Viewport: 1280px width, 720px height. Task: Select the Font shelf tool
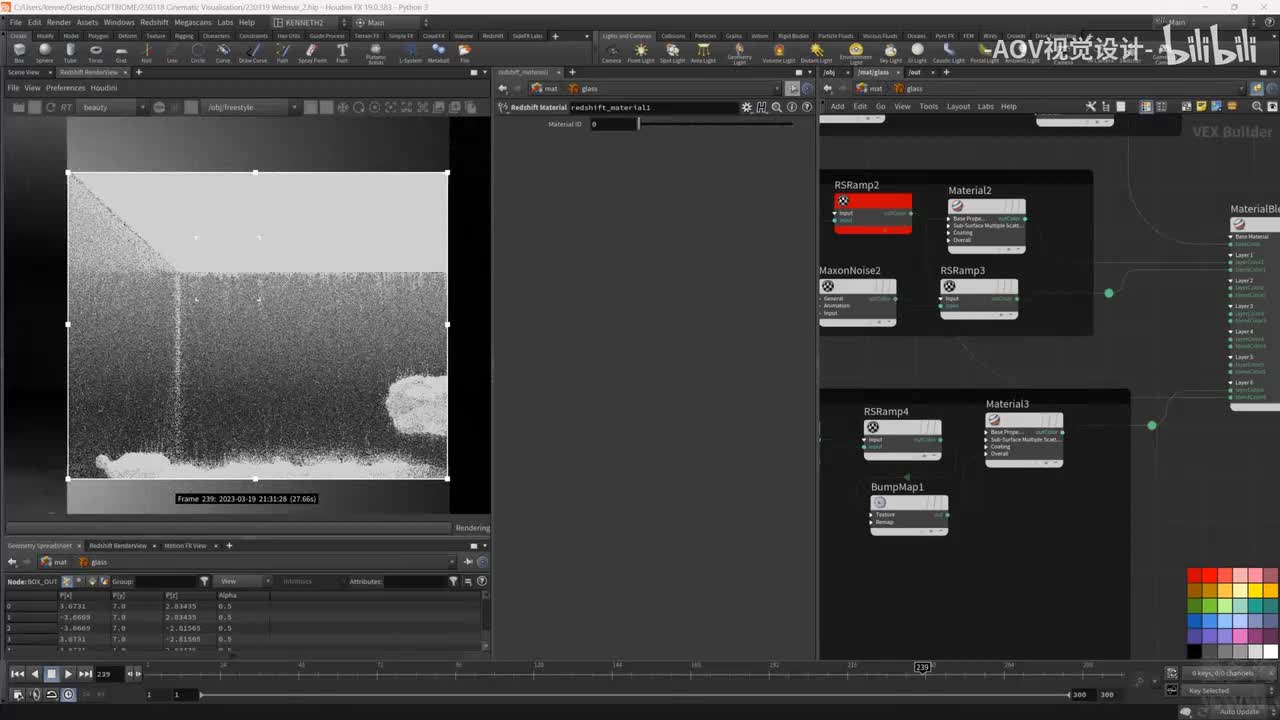[342, 52]
